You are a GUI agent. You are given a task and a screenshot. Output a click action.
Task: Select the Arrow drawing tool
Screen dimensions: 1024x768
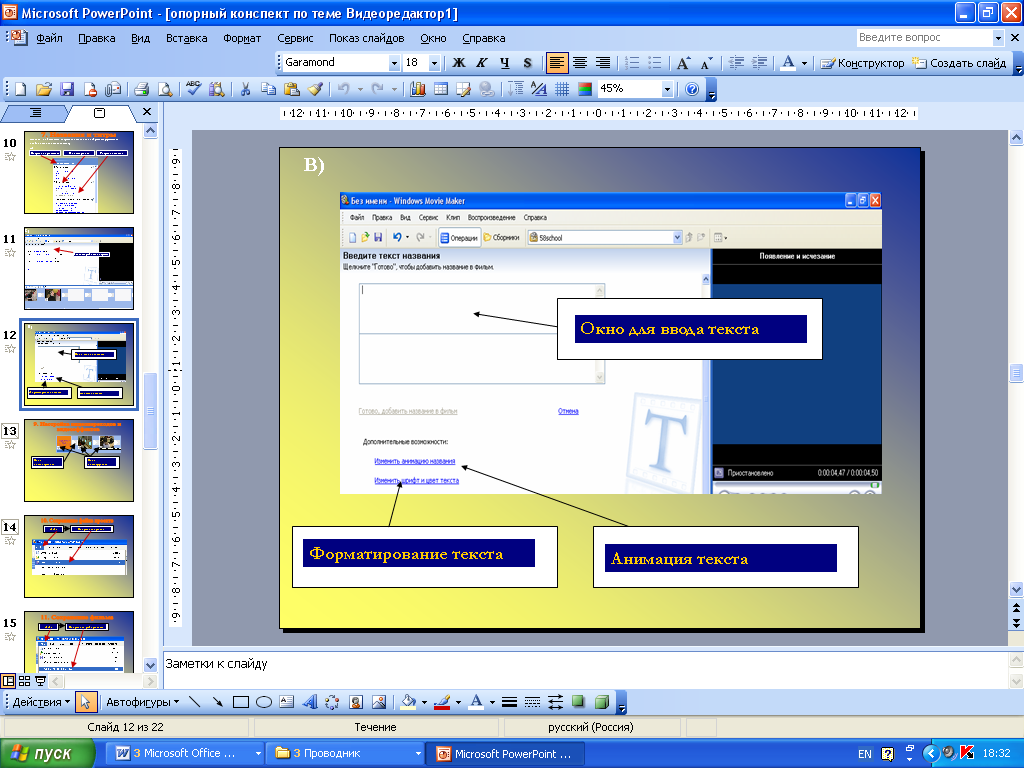[217, 702]
